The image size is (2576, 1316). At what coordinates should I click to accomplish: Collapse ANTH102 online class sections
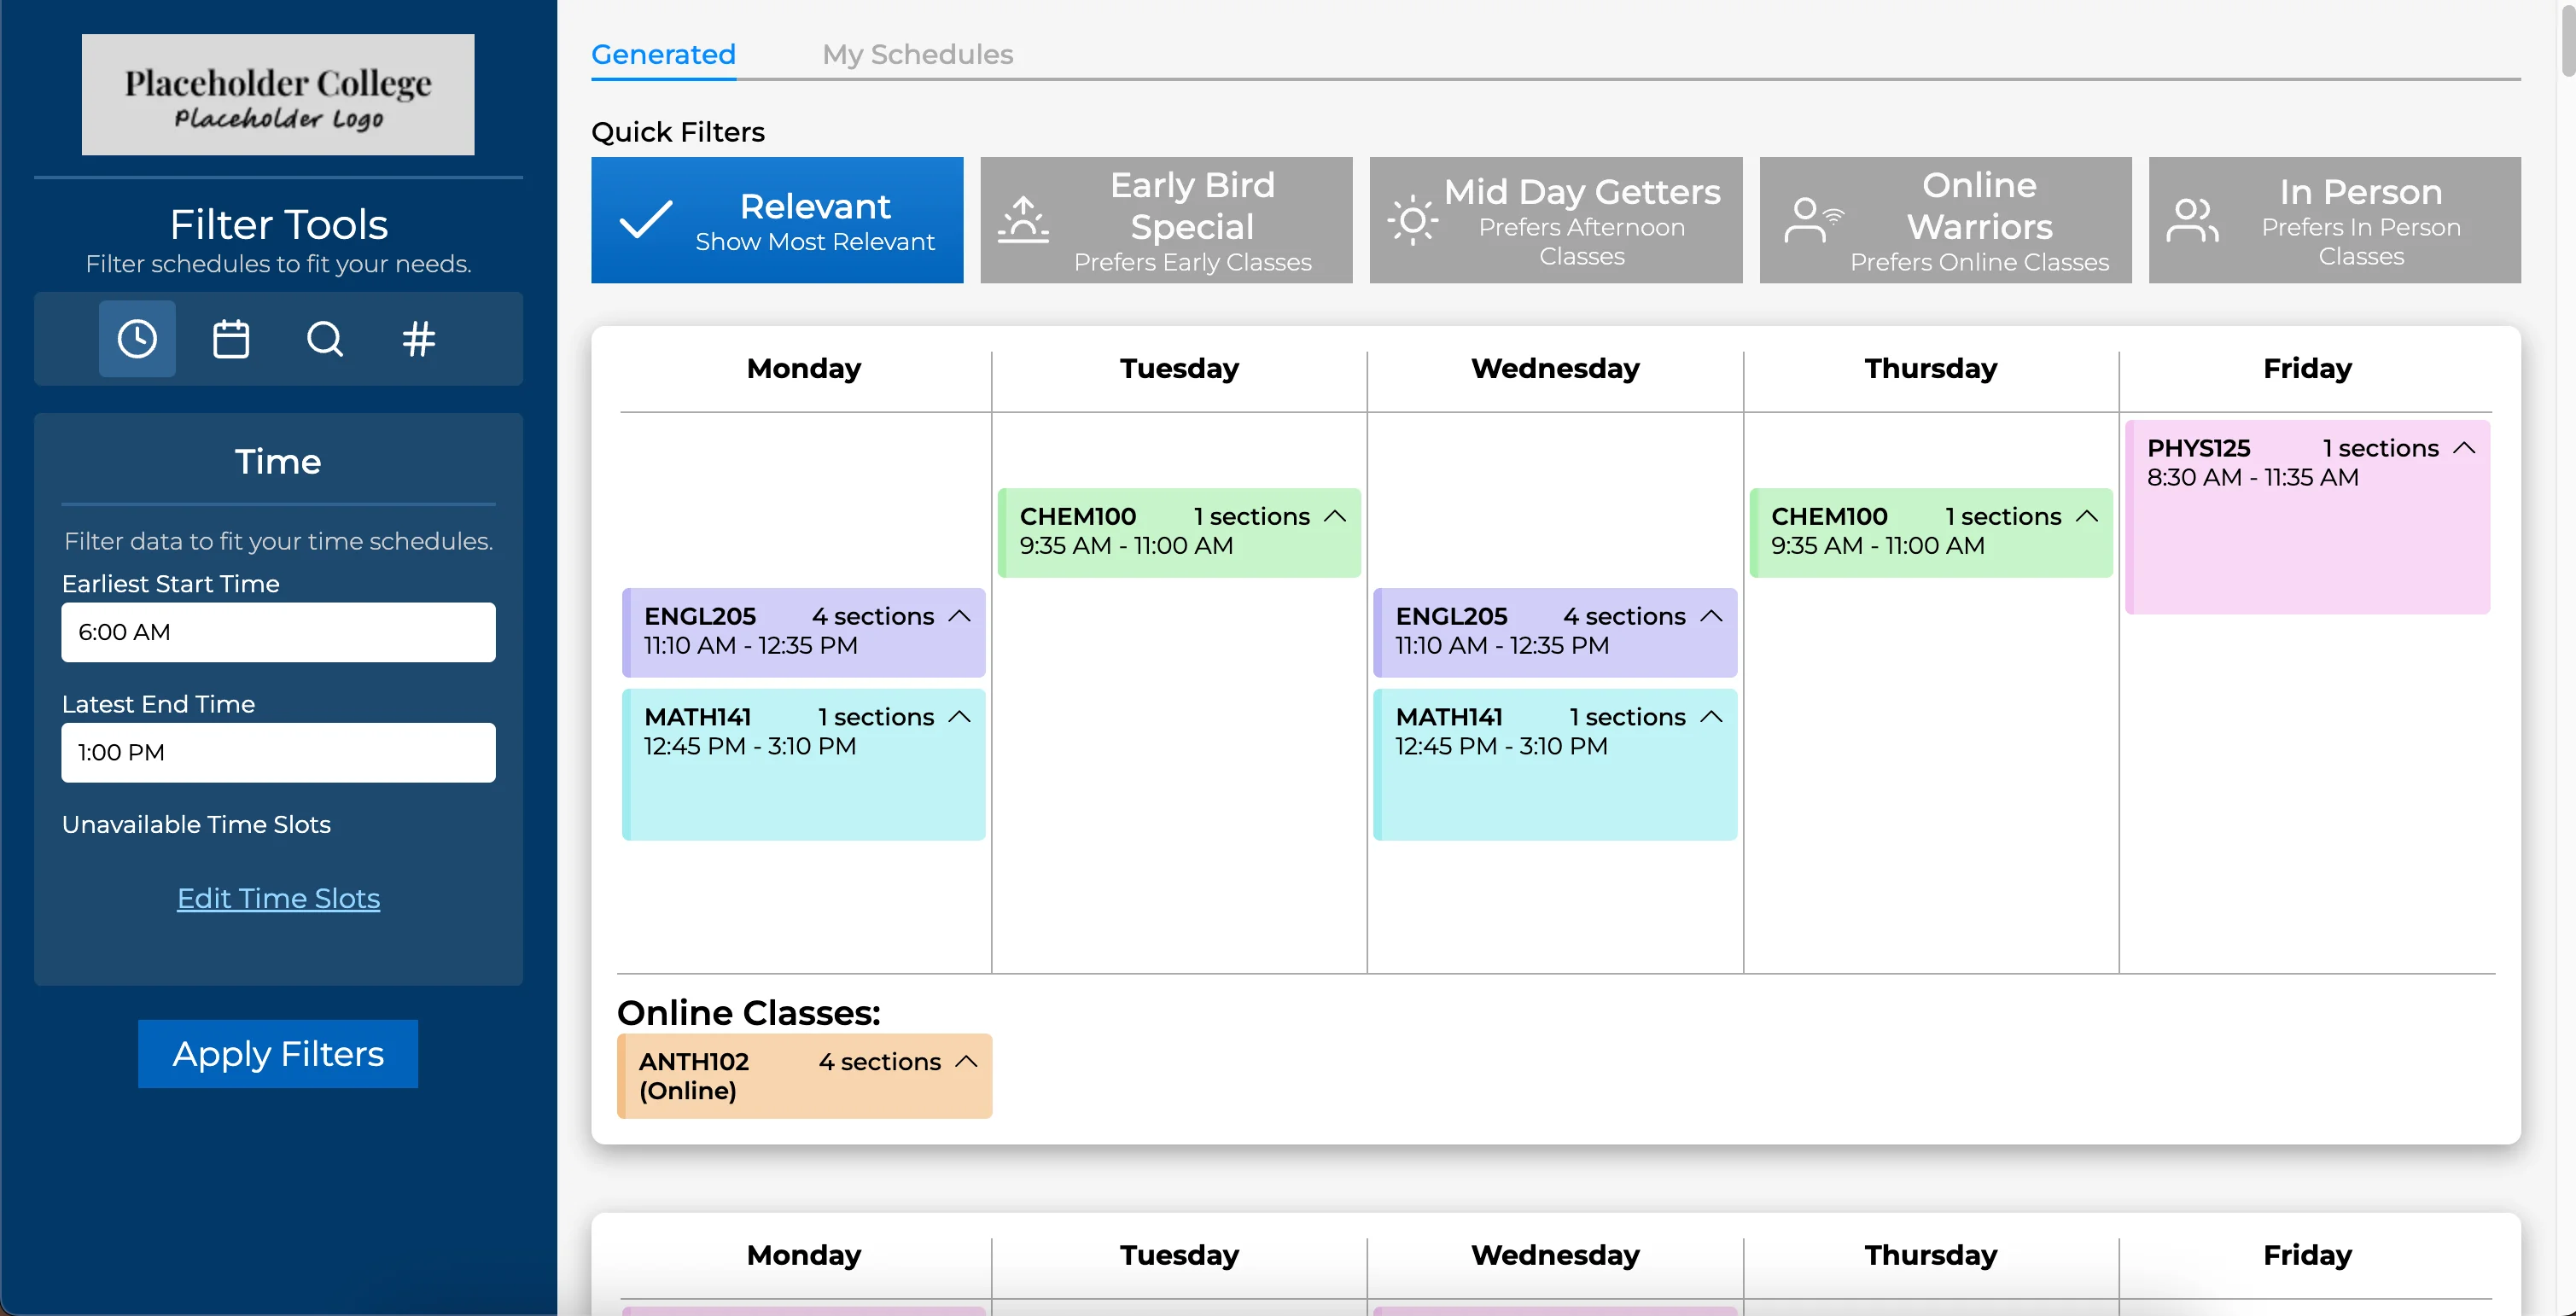click(x=966, y=1061)
